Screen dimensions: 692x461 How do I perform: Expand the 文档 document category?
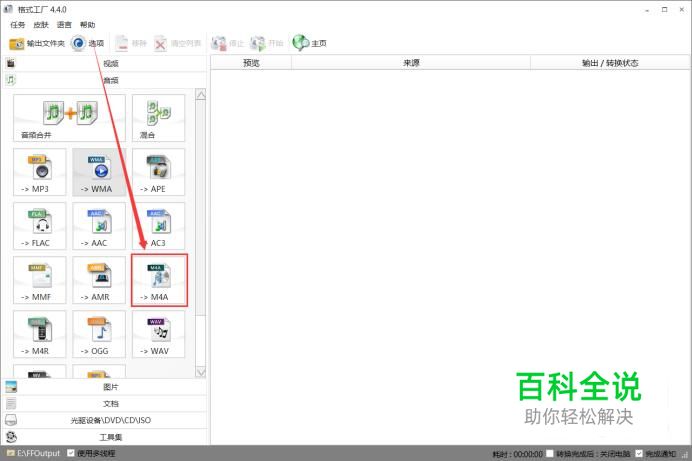click(105, 404)
